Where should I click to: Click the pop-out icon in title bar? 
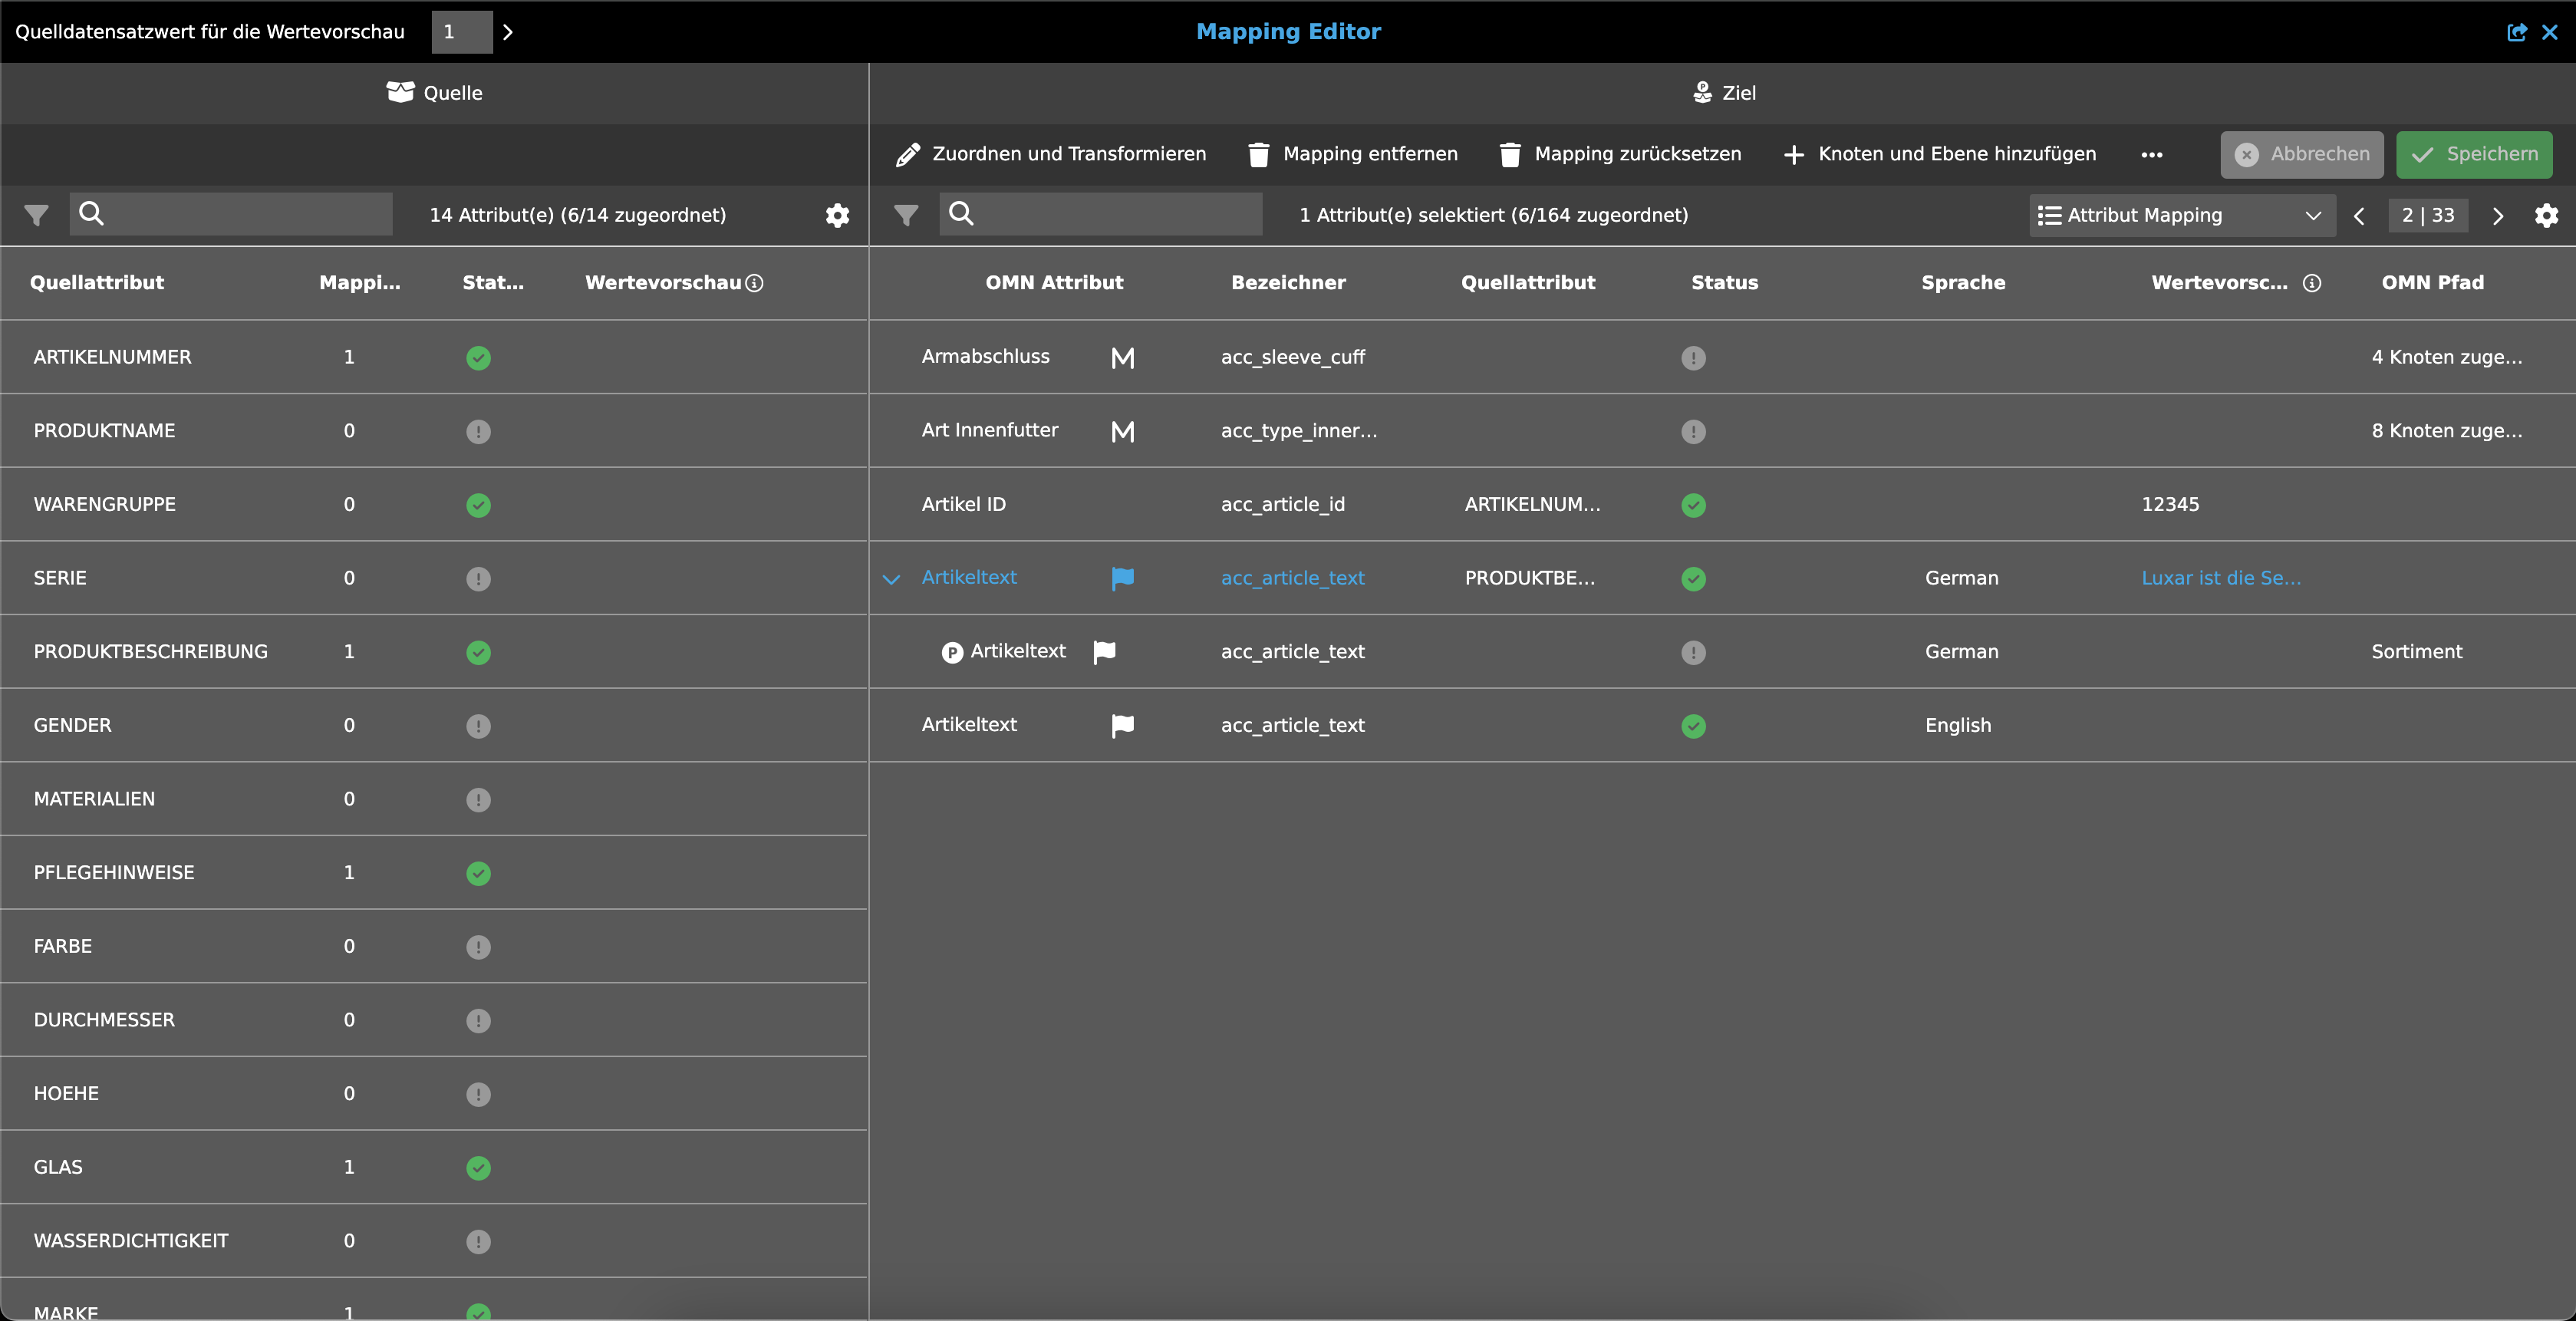point(2516,32)
